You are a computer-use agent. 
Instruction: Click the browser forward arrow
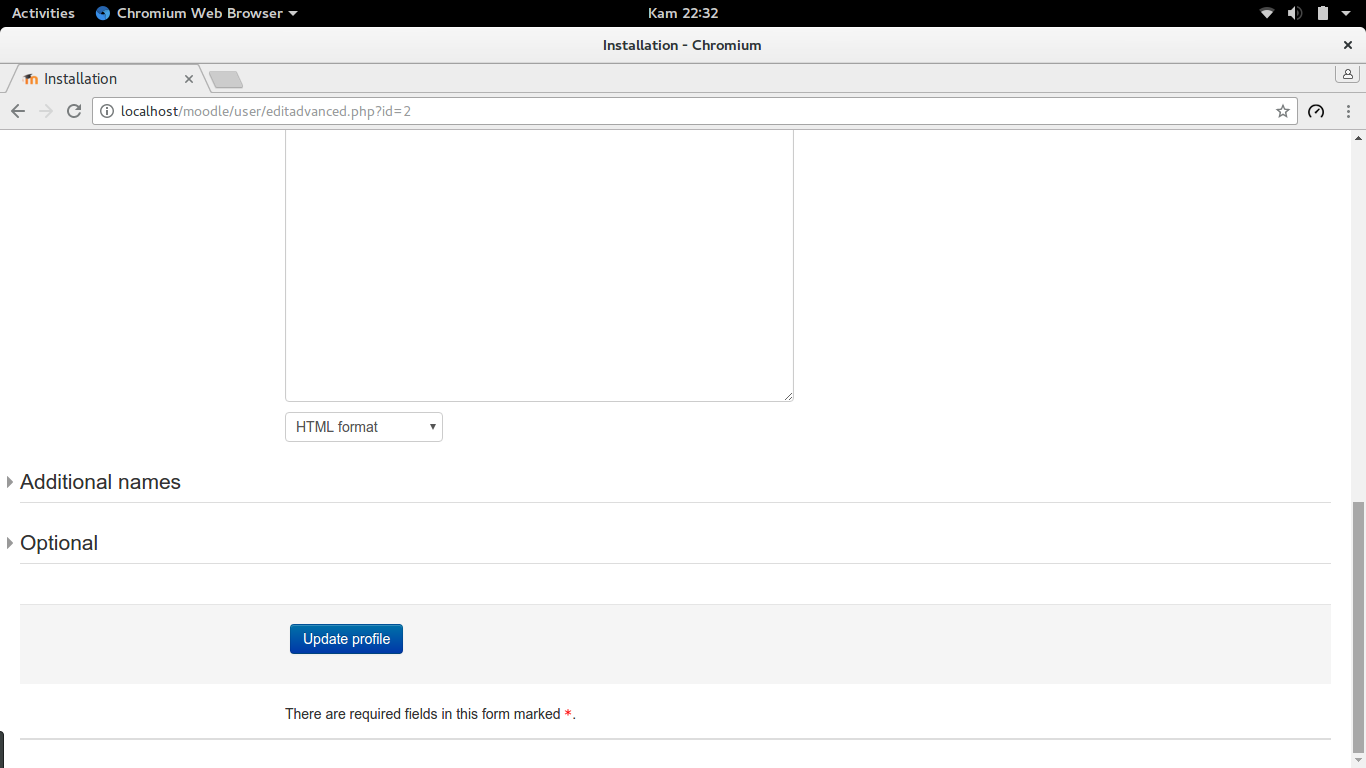[x=45, y=111]
